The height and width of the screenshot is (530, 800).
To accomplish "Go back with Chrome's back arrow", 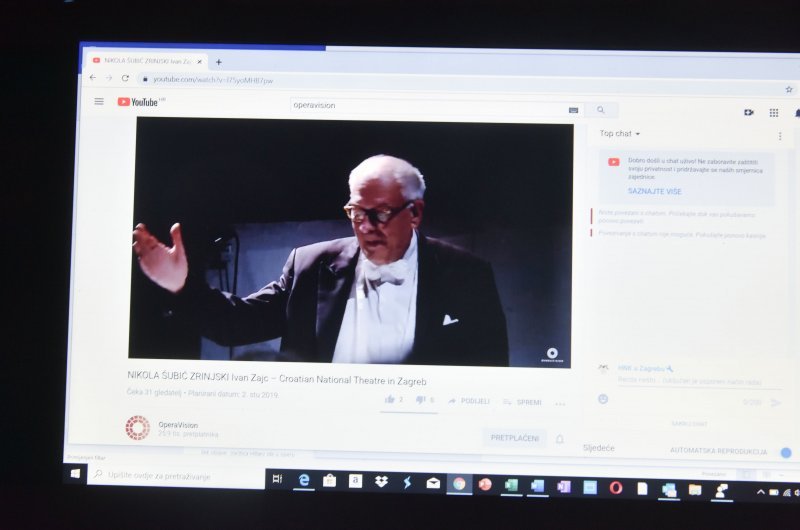I will 92,78.
